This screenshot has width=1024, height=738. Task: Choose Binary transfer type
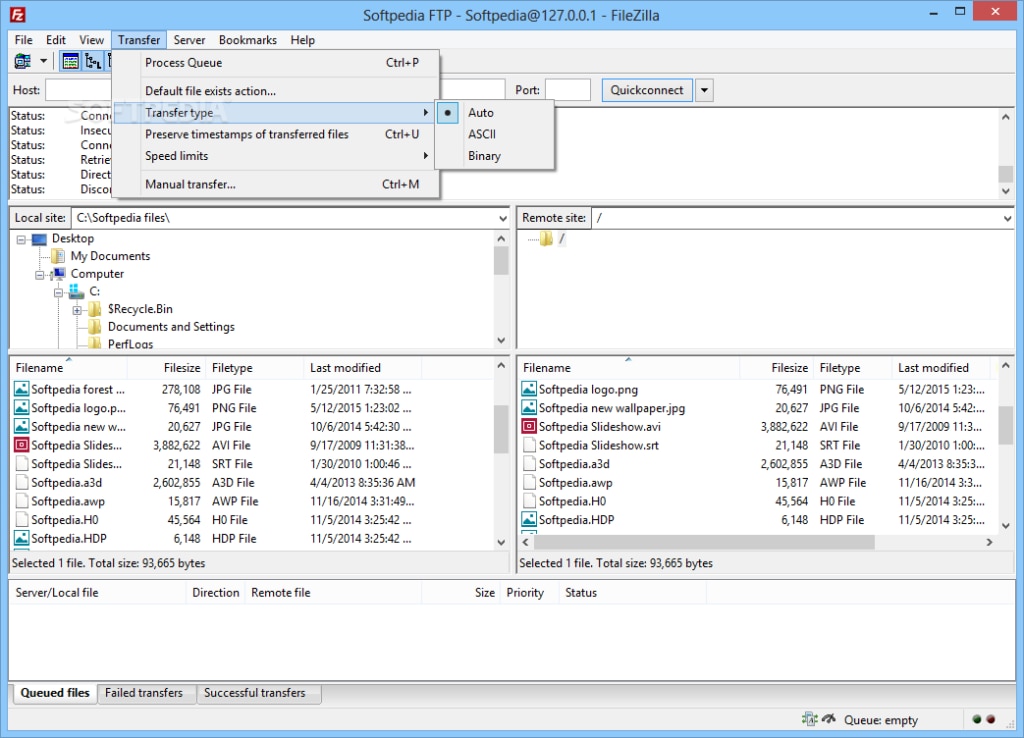(495, 155)
